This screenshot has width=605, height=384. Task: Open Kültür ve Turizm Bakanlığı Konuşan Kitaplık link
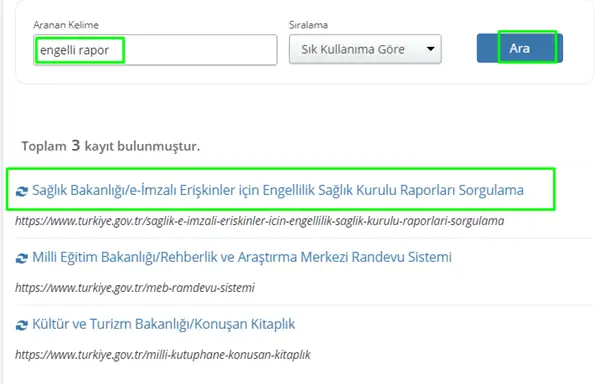click(163, 324)
